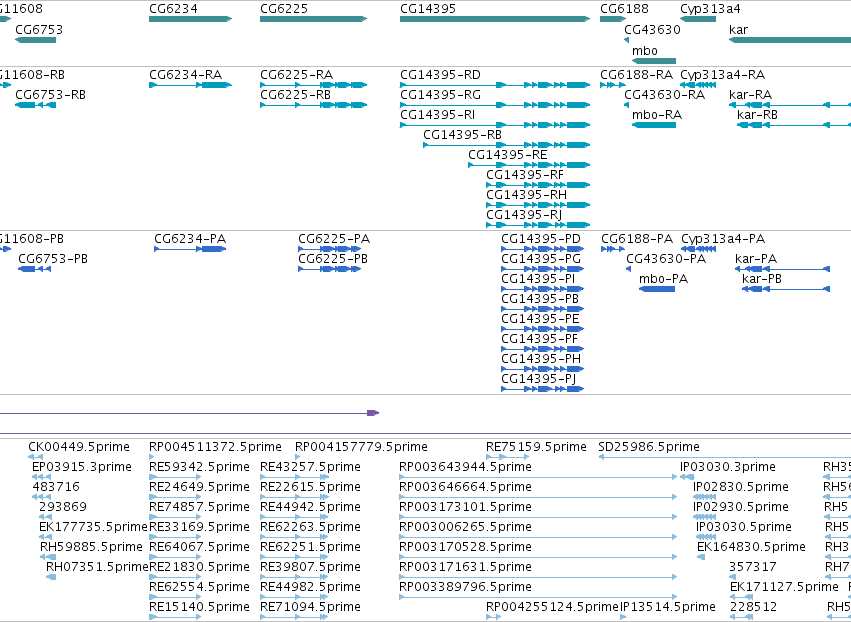The height and width of the screenshot is (622, 851).
Task: Select EST CK00449.5prime
Action: point(79,447)
